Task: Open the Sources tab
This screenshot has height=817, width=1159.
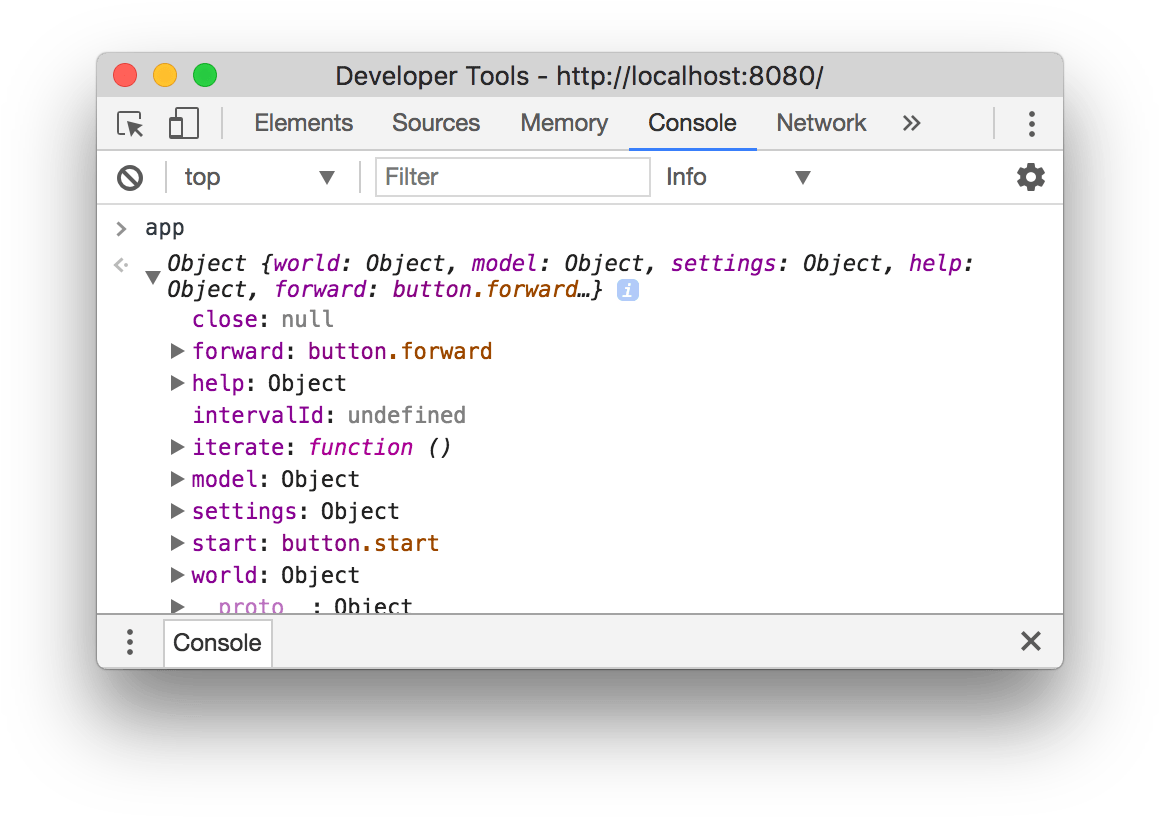Action: [x=436, y=124]
